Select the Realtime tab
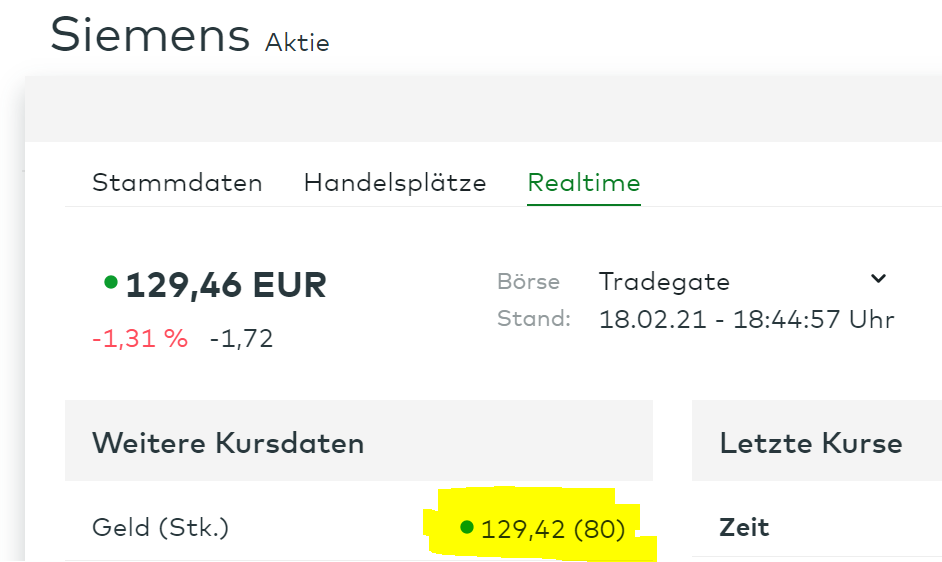This screenshot has width=942, height=562. click(584, 183)
